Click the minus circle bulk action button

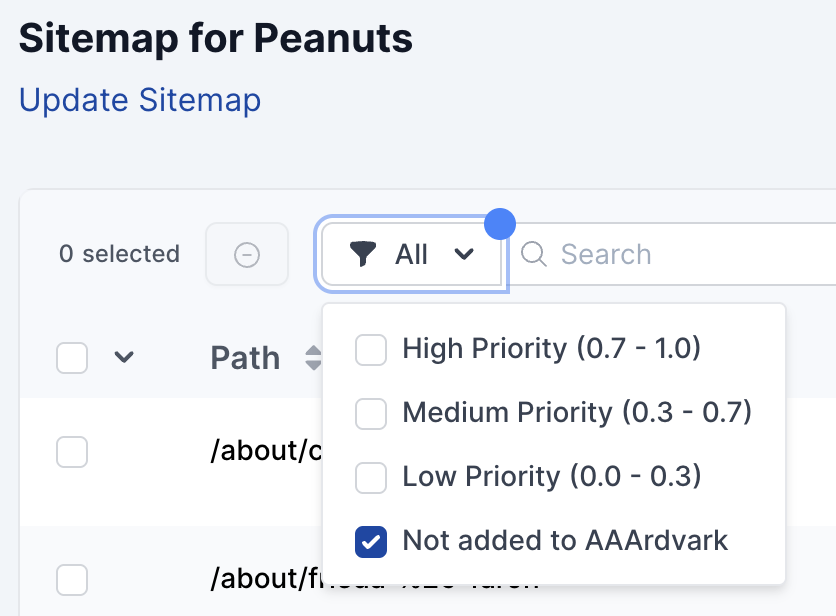[247, 255]
